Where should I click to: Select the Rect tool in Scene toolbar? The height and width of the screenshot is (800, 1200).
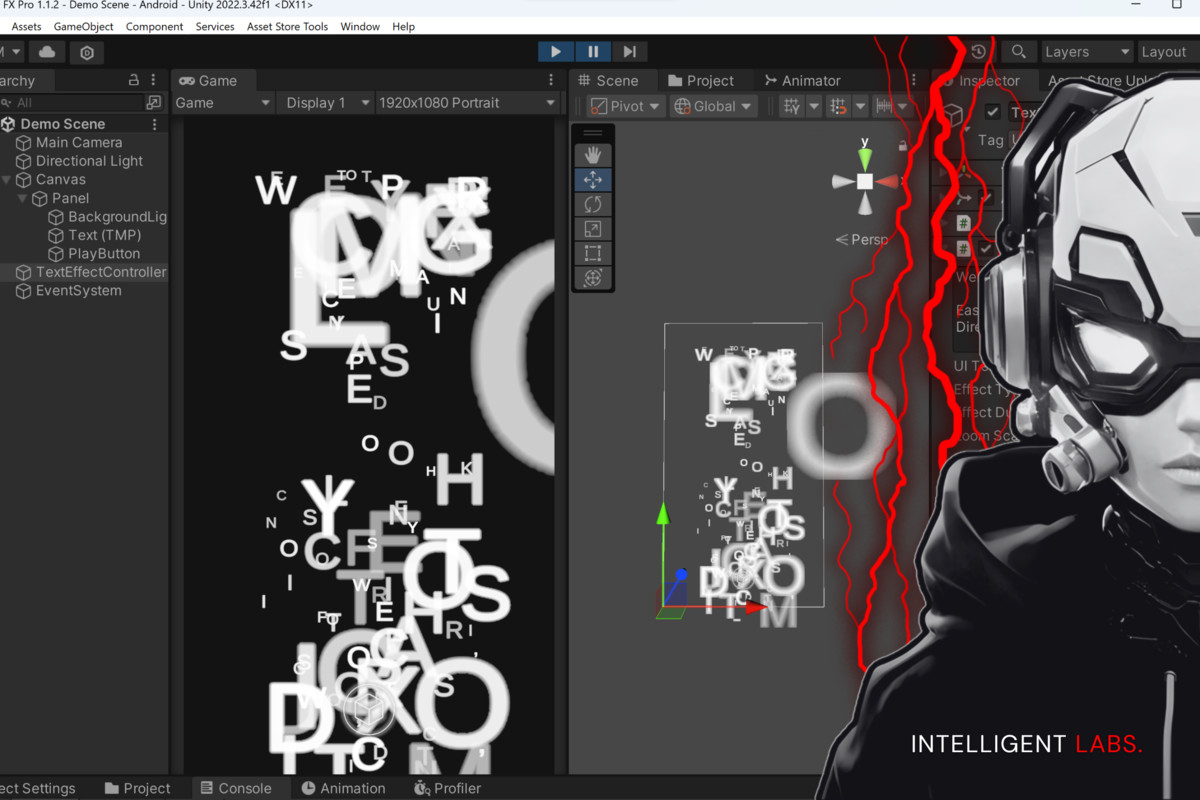click(x=593, y=253)
